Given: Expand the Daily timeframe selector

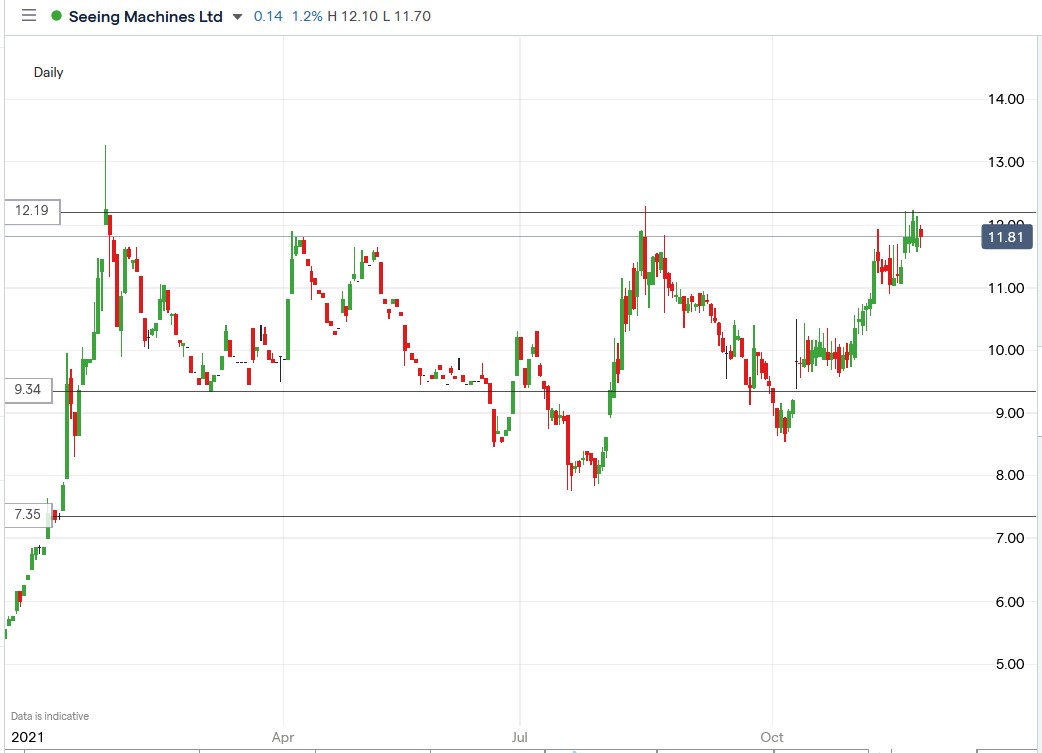Looking at the screenshot, I should (x=48, y=72).
